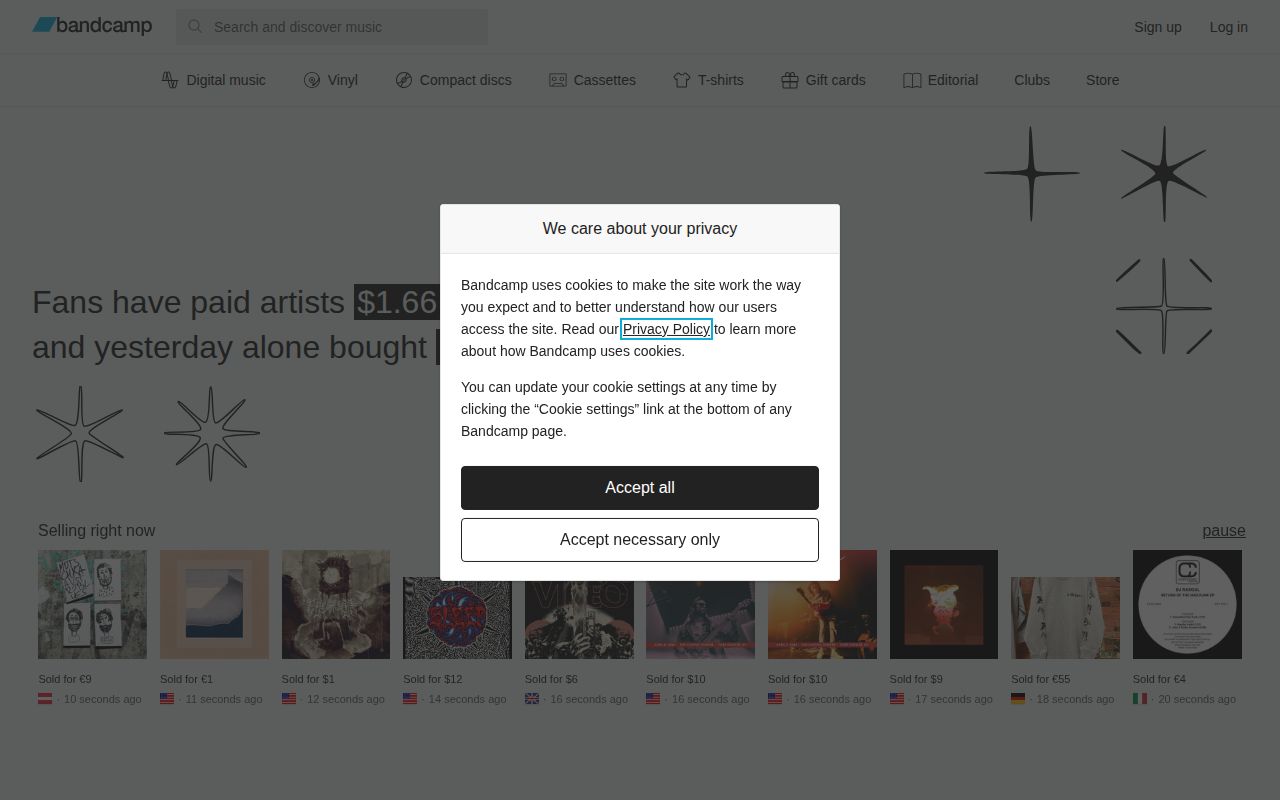1280x800 pixels.
Task: Click the Cassettes tape icon
Action: [557, 79]
